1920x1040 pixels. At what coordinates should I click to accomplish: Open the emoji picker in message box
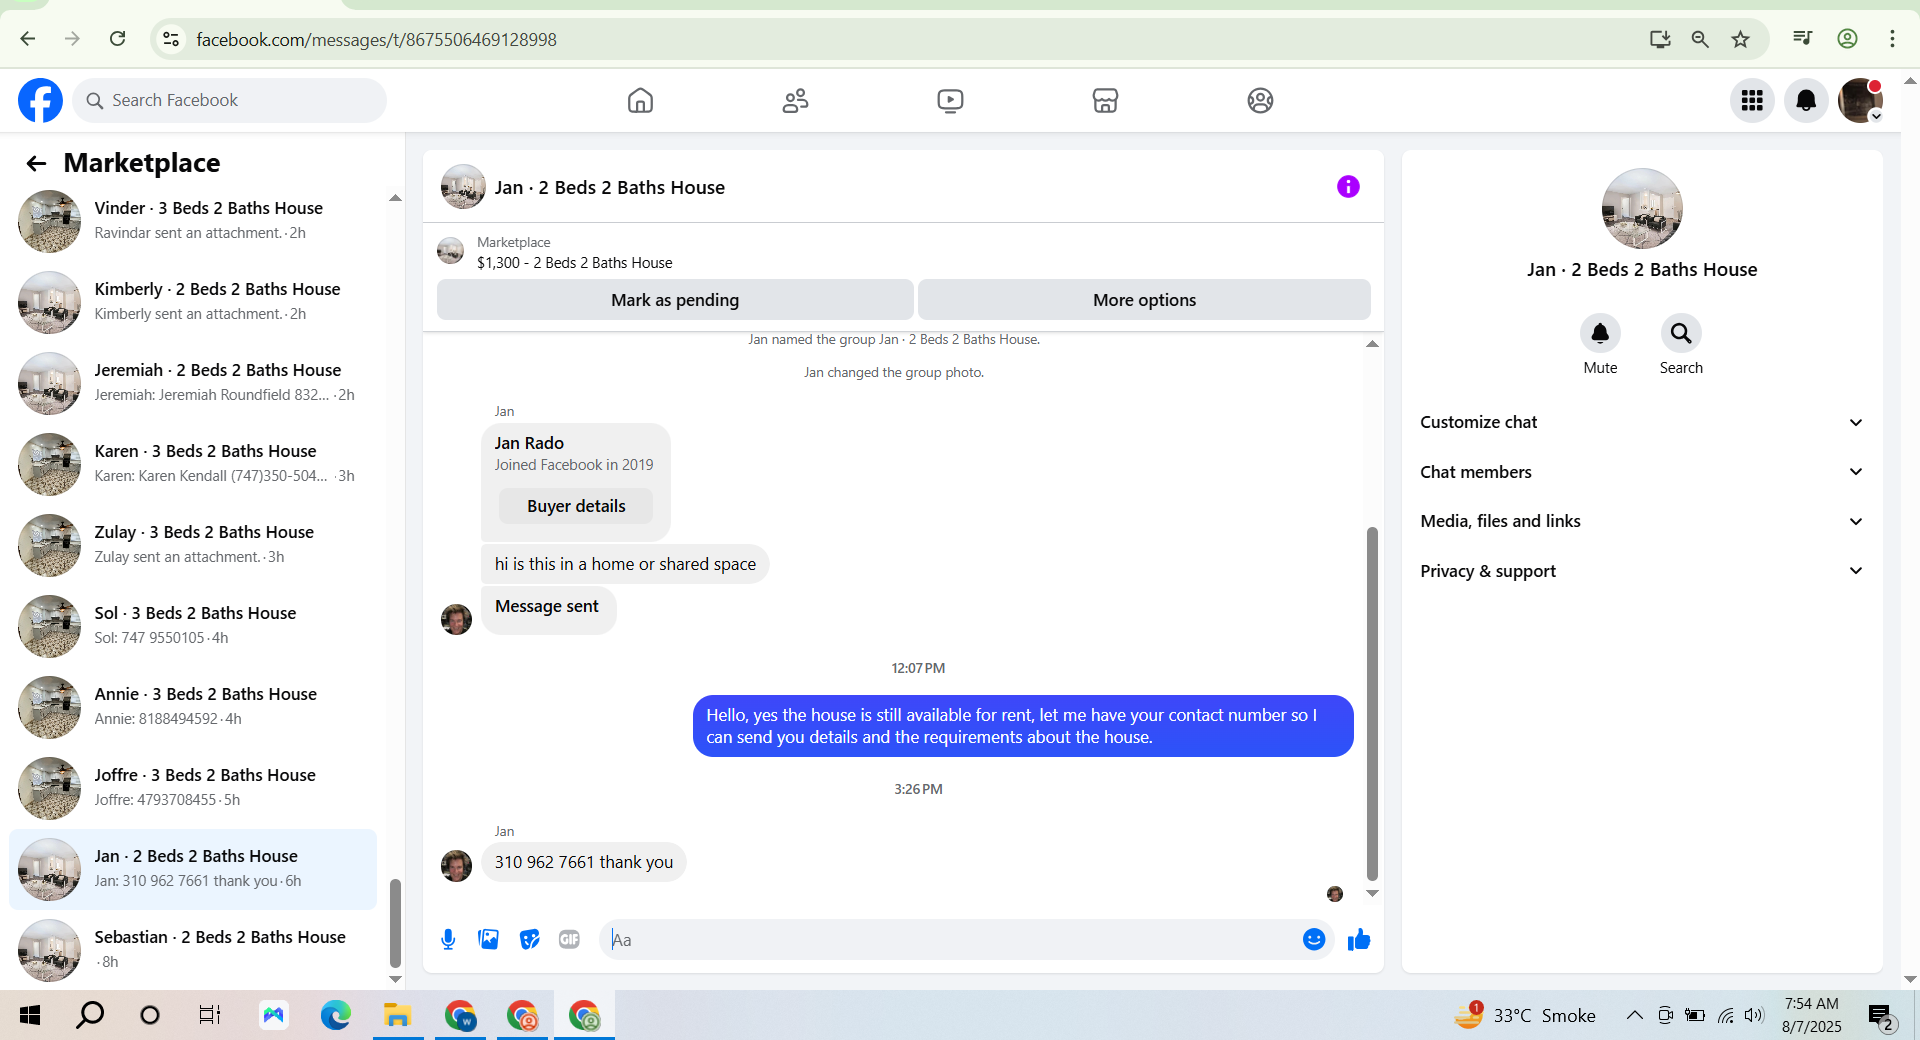point(1314,939)
